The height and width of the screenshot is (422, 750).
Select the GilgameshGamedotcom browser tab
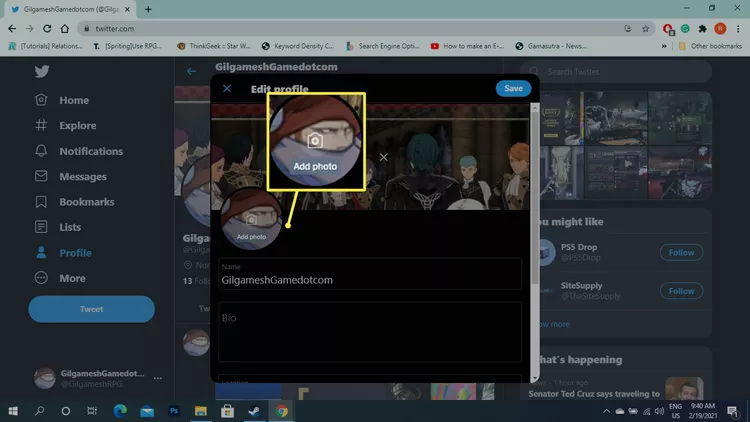tap(70, 9)
